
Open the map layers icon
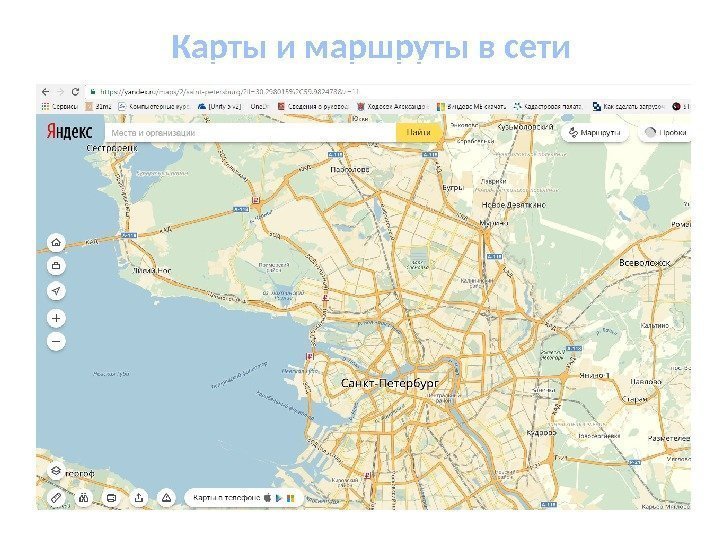[x=56, y=471]
